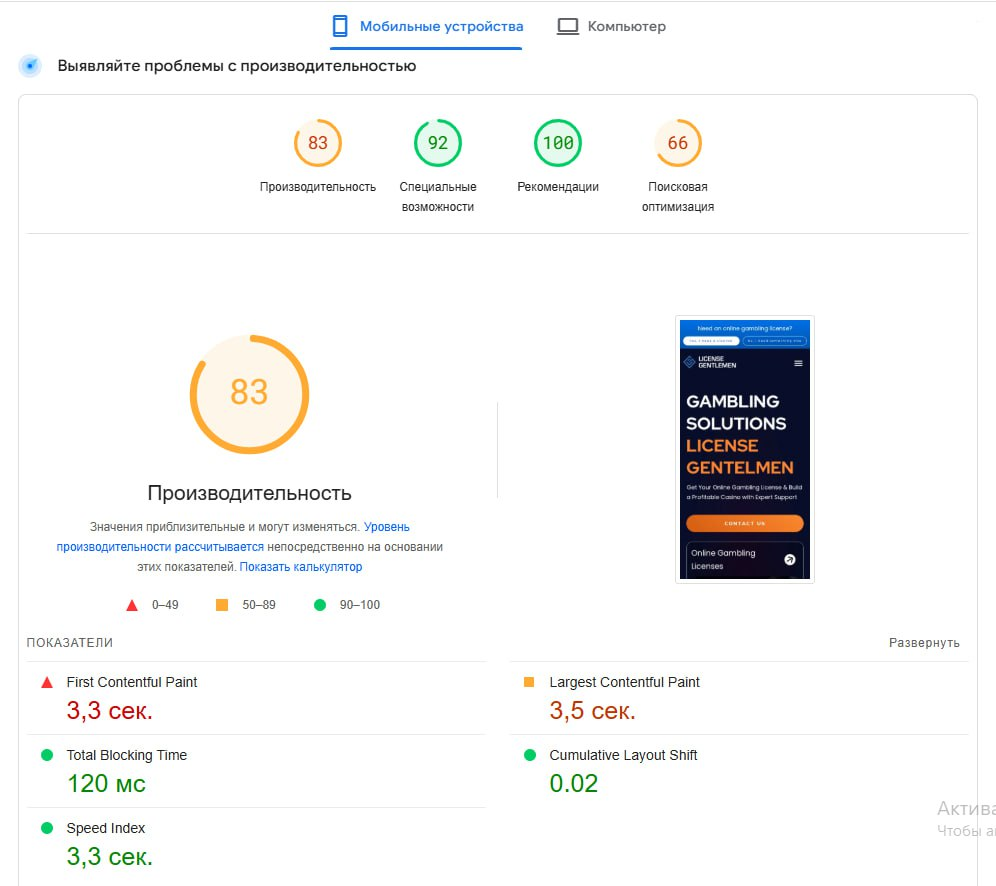Open Уровень производительности рассчитывается link
Screen dimensions: 996x886
pyautogui.click(x=233, y=537)
